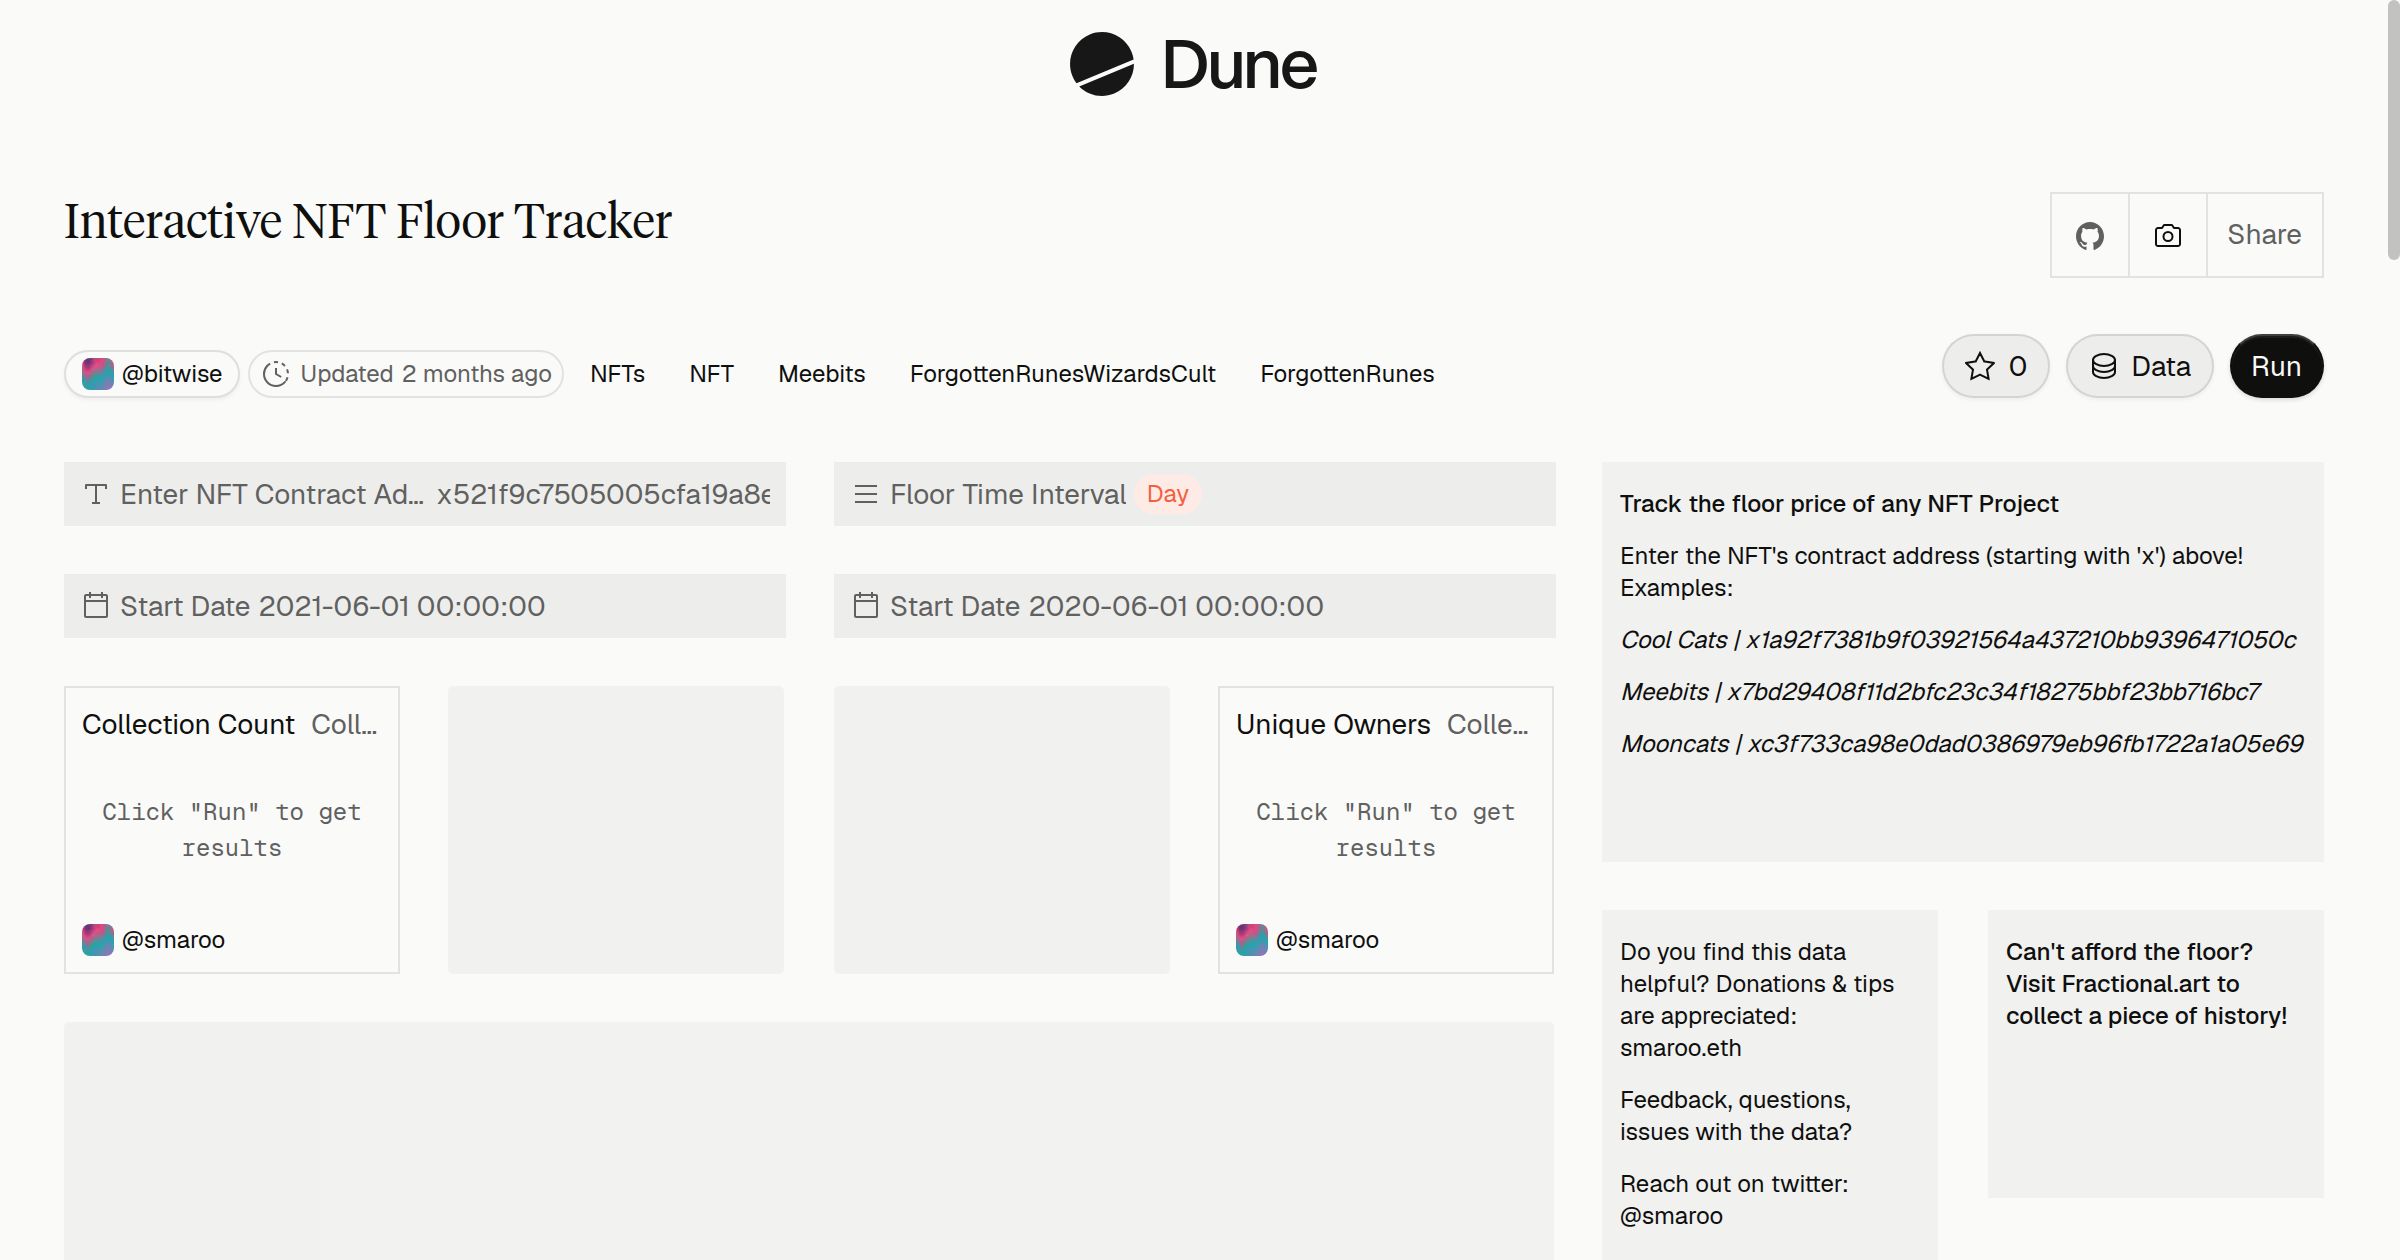Viewport: 2400px width, 1260px height.
Task: Open @smaroo under Unique Owners
Action: (1327, 940)
